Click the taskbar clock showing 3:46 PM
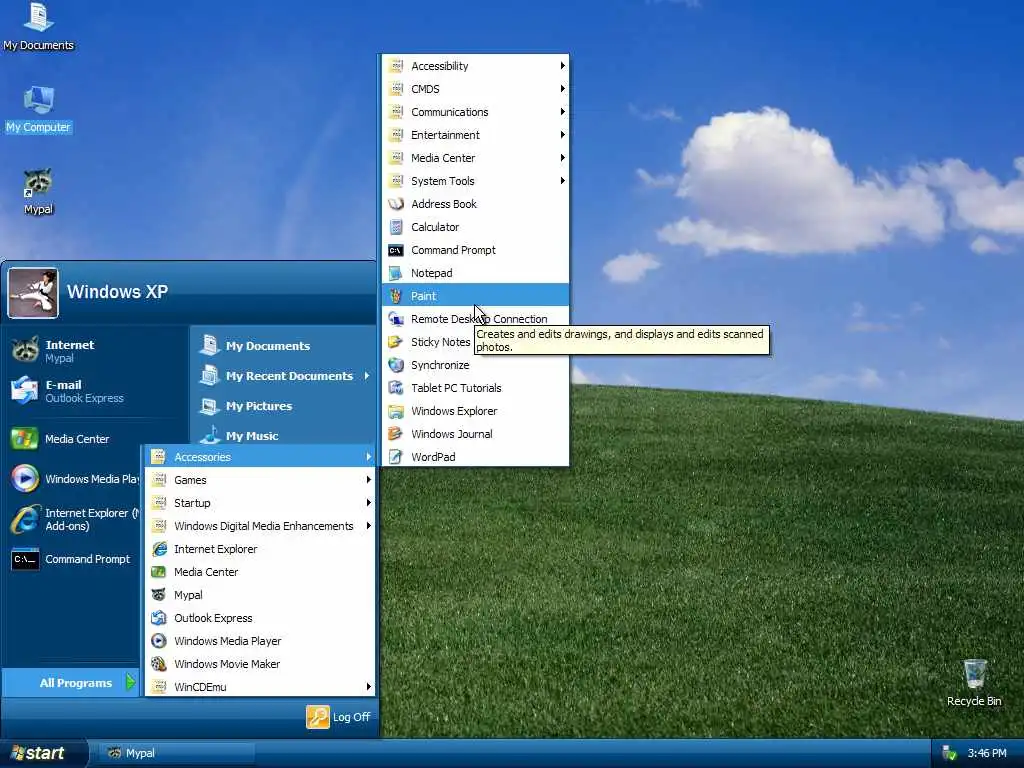This screenshot has height=768, width=1024. (987, 753)
